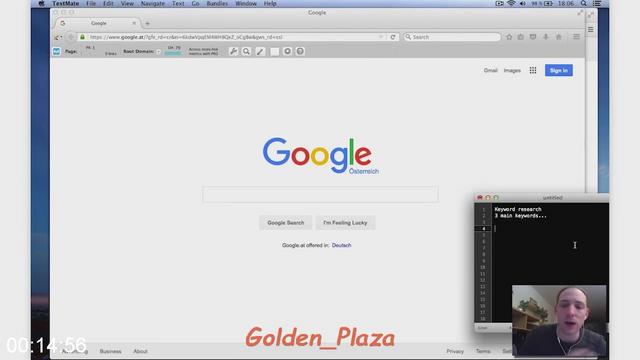Image resolution: width=640 pixels, height=360 pixels.
Task: Click the browser Search box in toolbar
Action: coord(452,37)
